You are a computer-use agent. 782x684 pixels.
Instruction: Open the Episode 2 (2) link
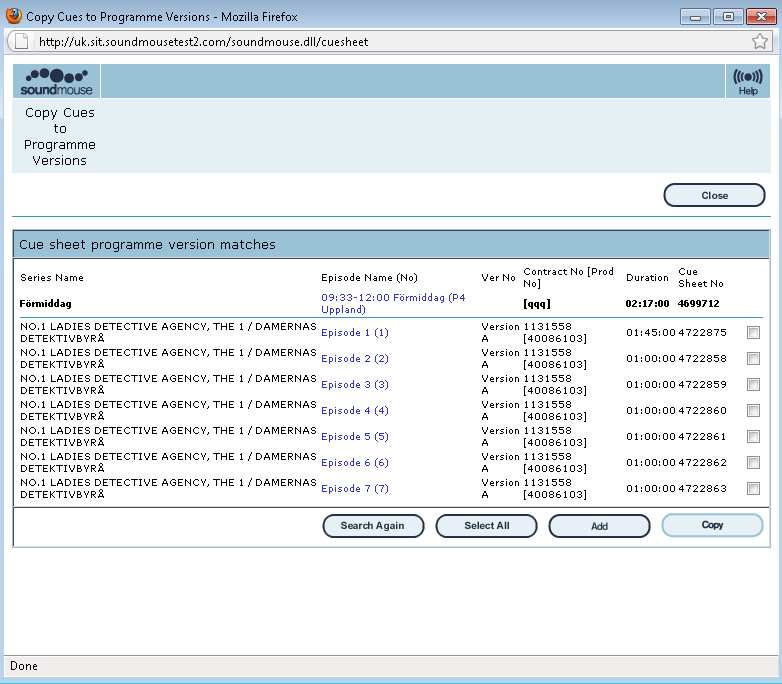coord(355,359)
